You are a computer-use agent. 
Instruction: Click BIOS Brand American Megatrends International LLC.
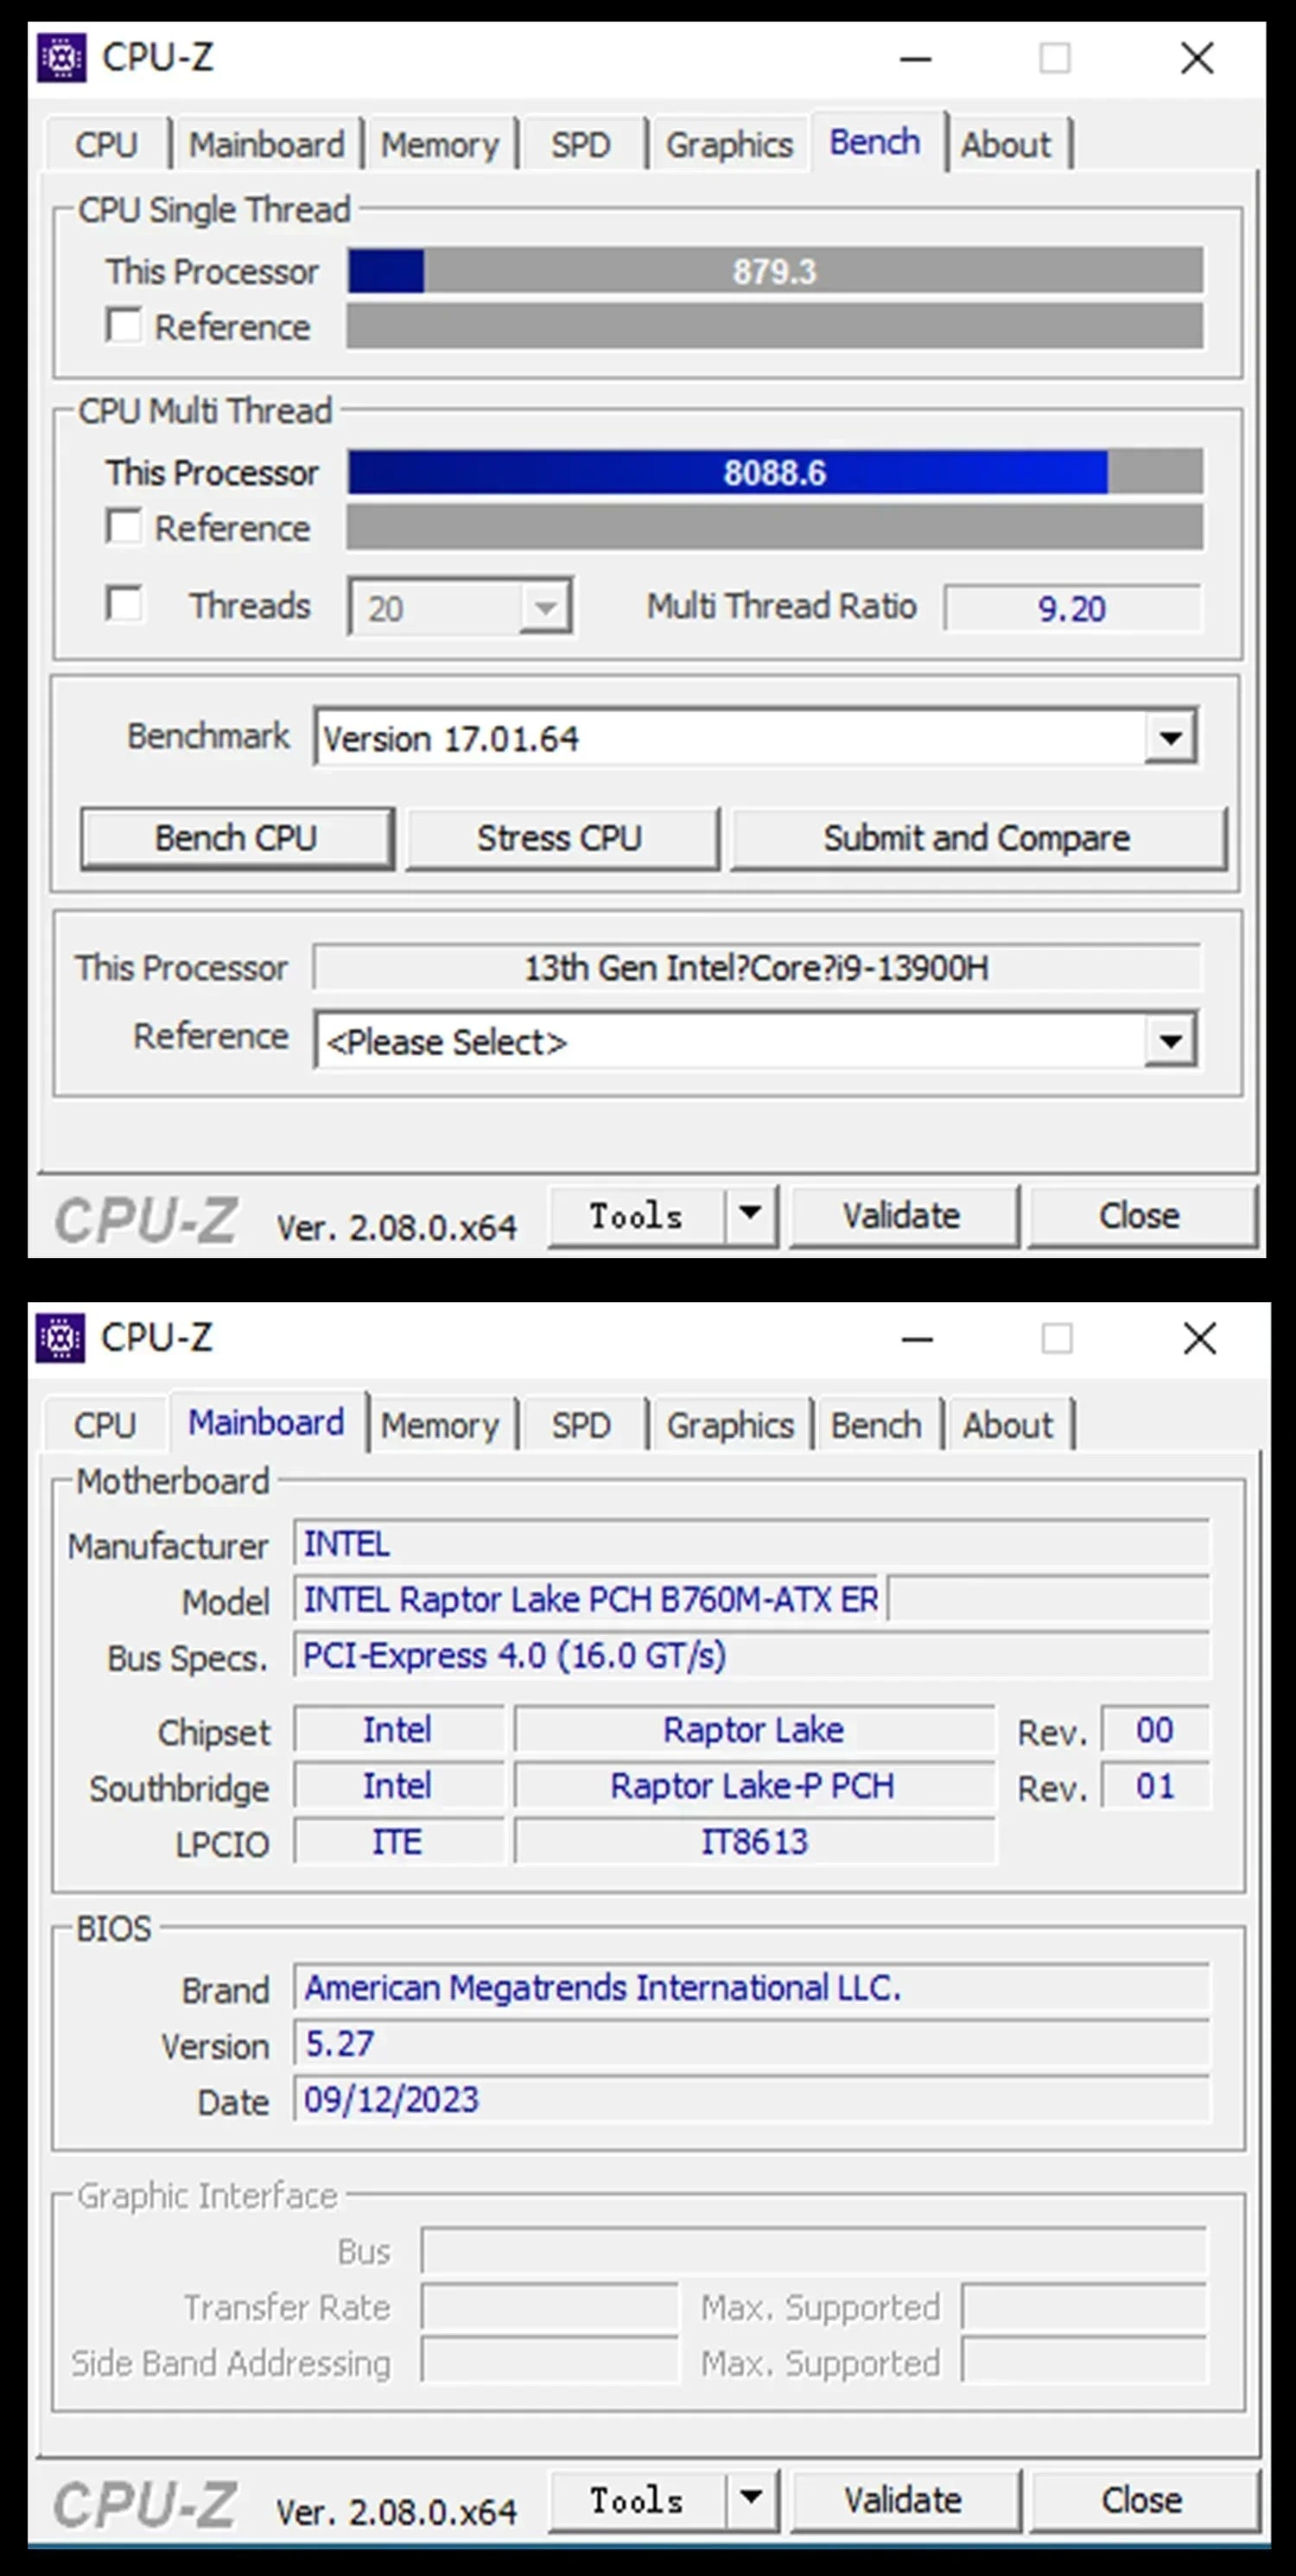point(751,1988)
